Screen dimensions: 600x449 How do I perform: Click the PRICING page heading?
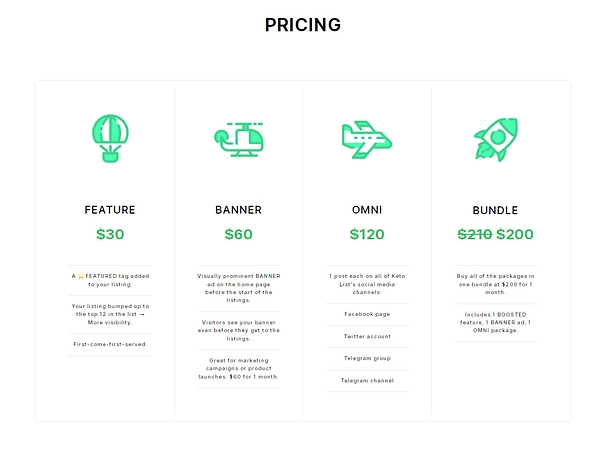coord(303,25)
